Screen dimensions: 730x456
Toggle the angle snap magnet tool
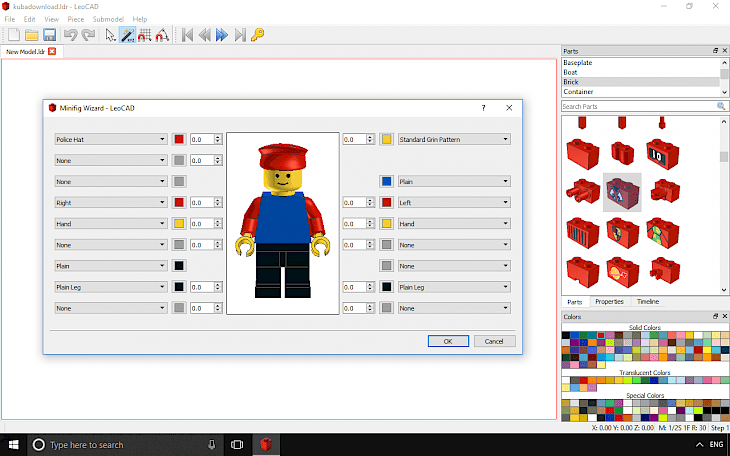pyautogui.click(x=162, y=35)
